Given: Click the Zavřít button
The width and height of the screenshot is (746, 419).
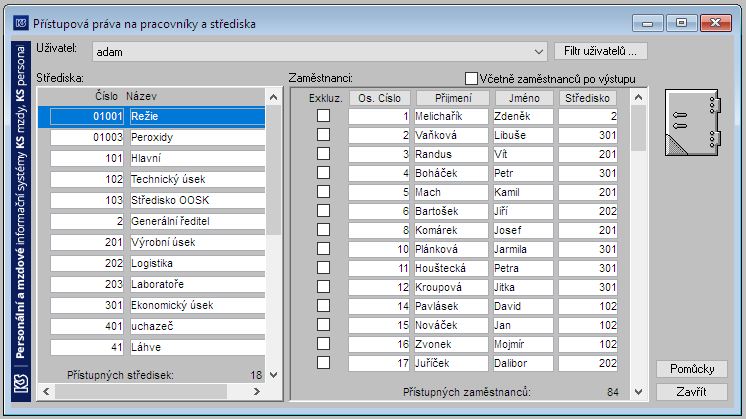Looking at the screenshot, I should (x=692, y=392).
